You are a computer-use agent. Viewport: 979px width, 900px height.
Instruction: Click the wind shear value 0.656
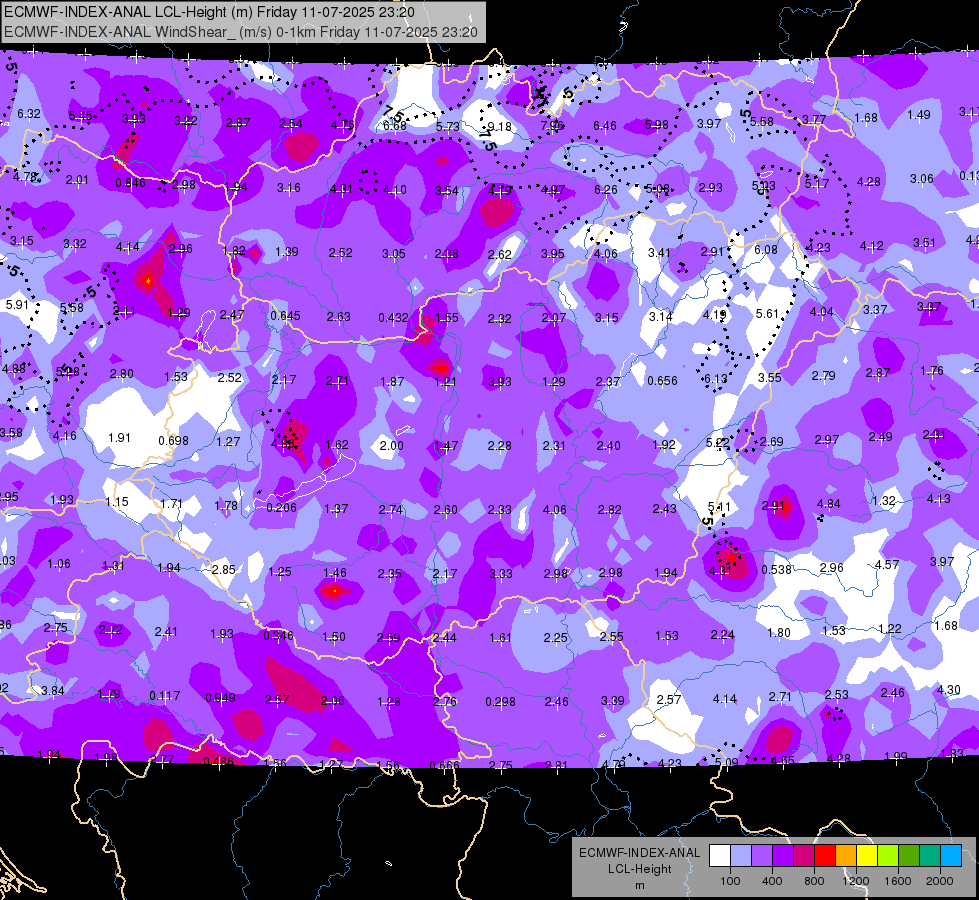coord(662,380)
